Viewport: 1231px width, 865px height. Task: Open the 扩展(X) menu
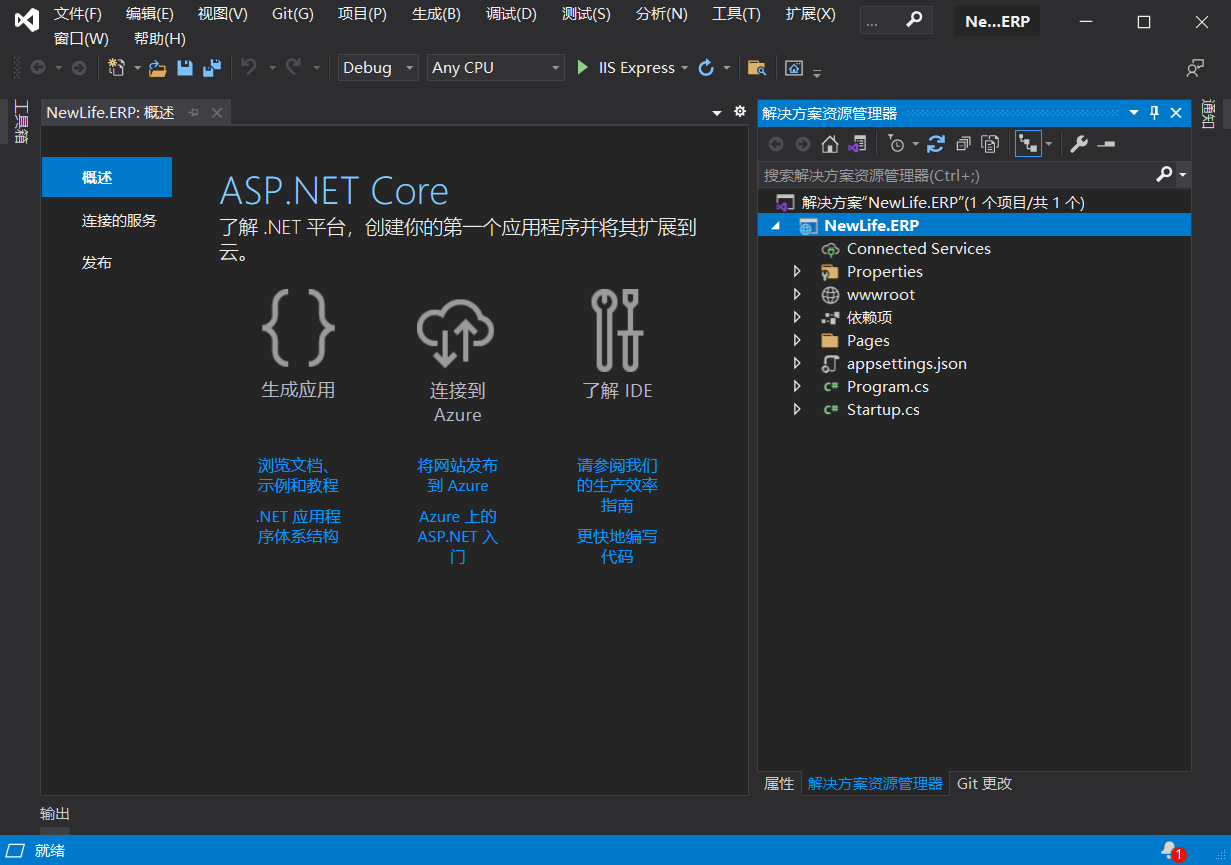(x=811, y=14)
